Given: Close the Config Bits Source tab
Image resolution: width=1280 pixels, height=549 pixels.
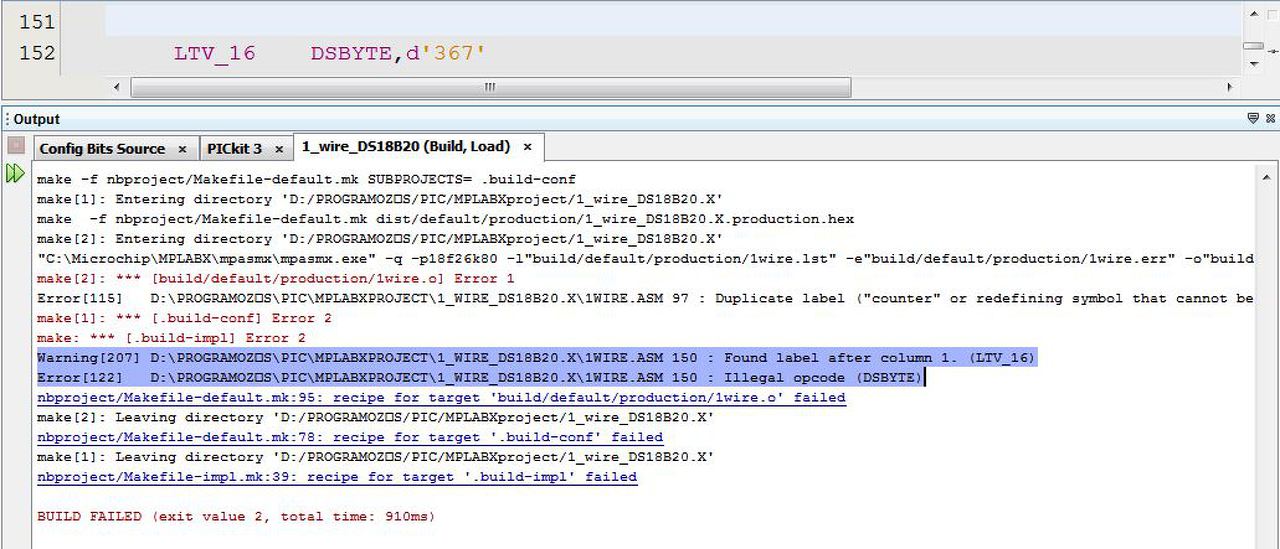Looking at the screenshot, I should coord(182,149).
